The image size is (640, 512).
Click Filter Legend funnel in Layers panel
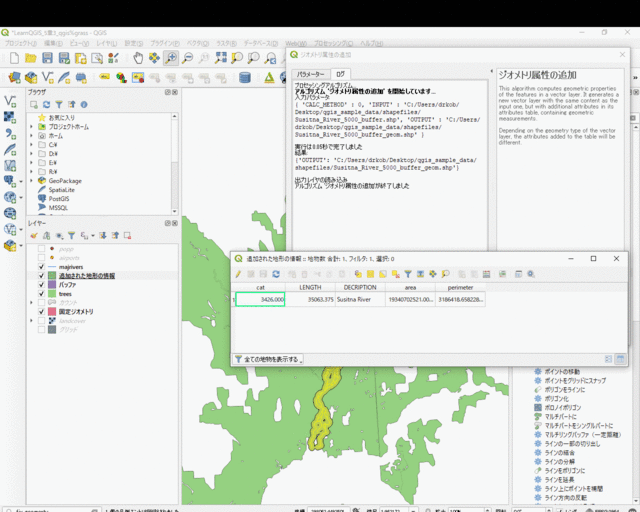[71, 236]
